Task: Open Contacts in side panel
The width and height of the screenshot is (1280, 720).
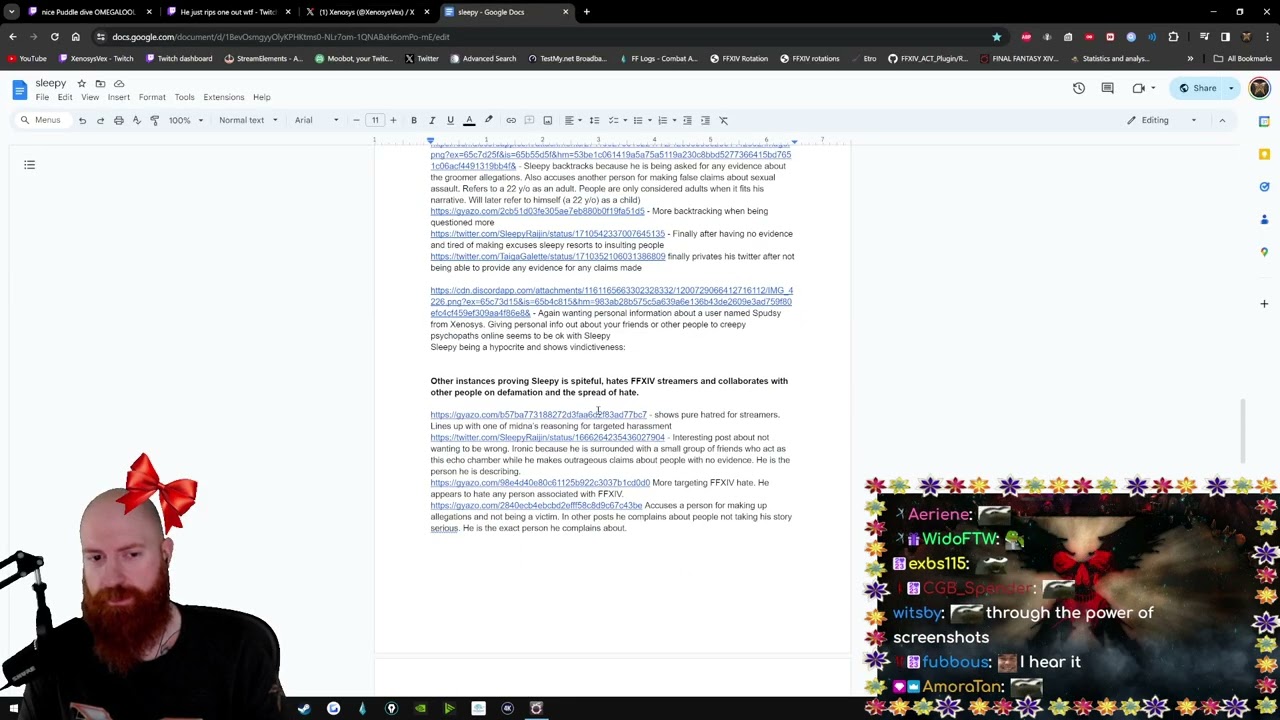Action: [x=1264, y=219]
